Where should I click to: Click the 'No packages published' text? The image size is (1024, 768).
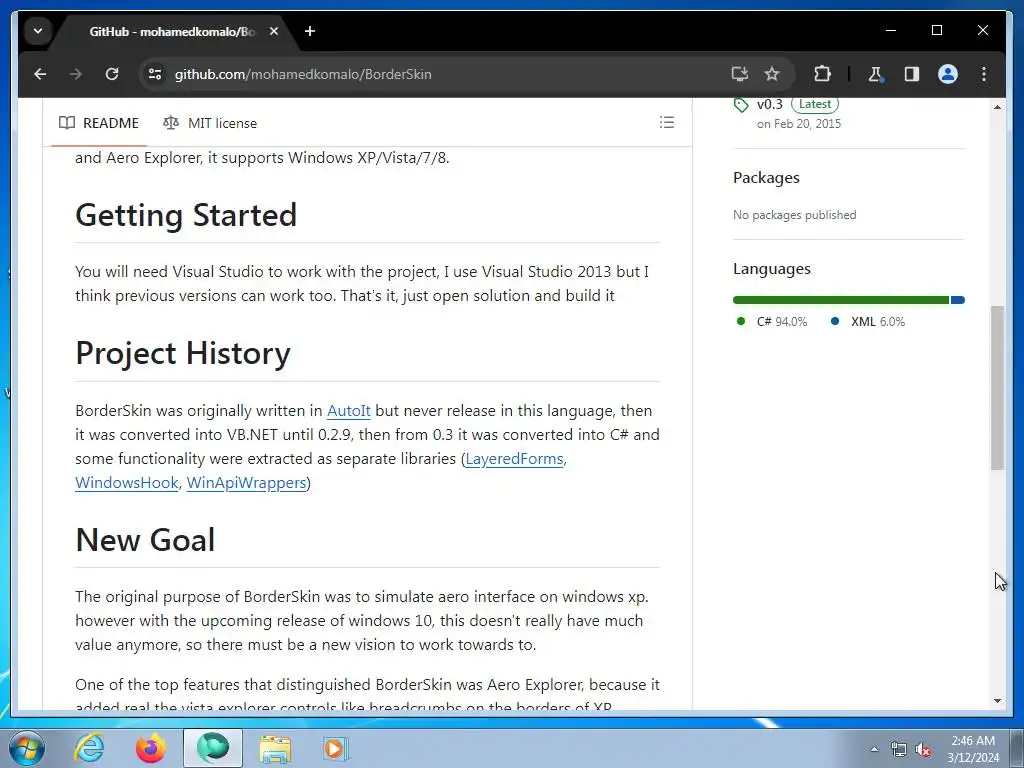794,215
